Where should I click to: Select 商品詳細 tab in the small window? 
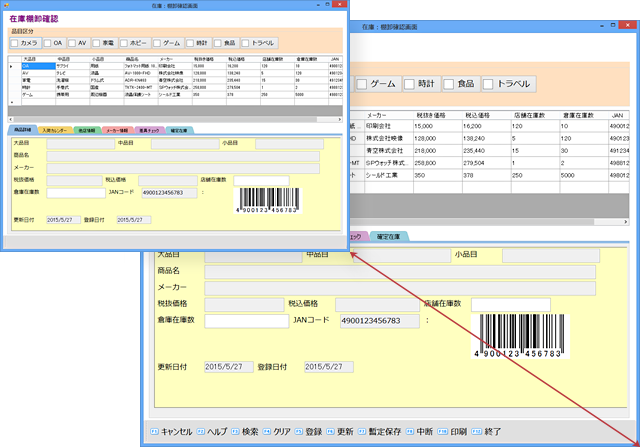coord(22,129)
